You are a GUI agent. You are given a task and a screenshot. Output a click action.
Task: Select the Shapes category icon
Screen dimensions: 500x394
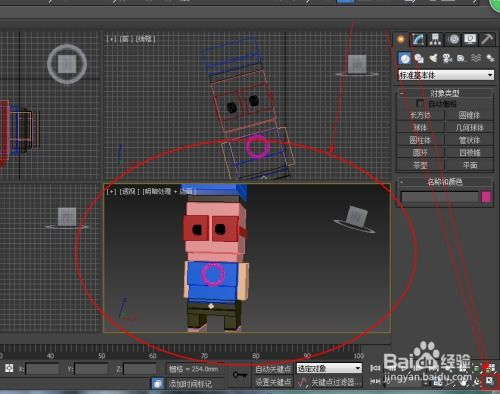[419, 59]
